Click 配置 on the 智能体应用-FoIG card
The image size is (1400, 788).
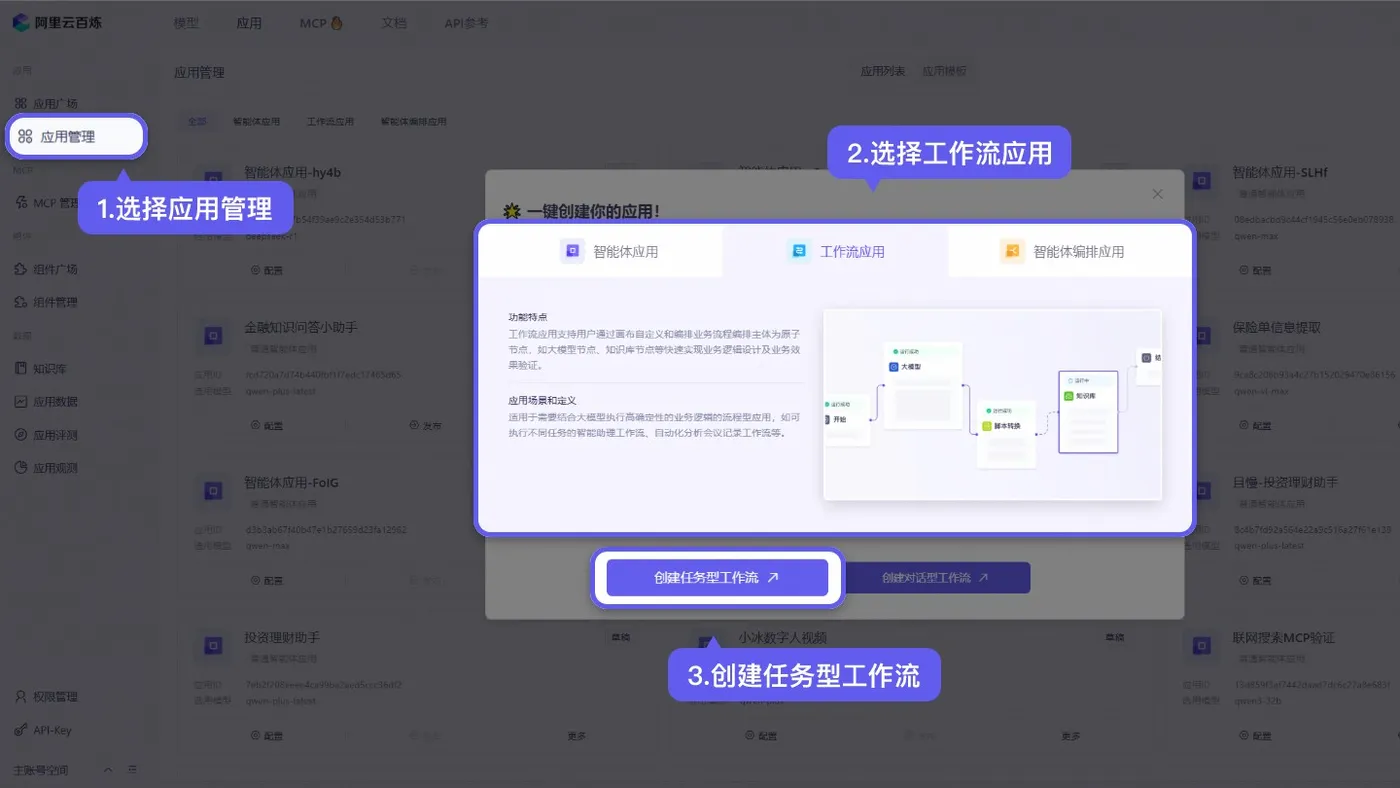tap(267, 580)
